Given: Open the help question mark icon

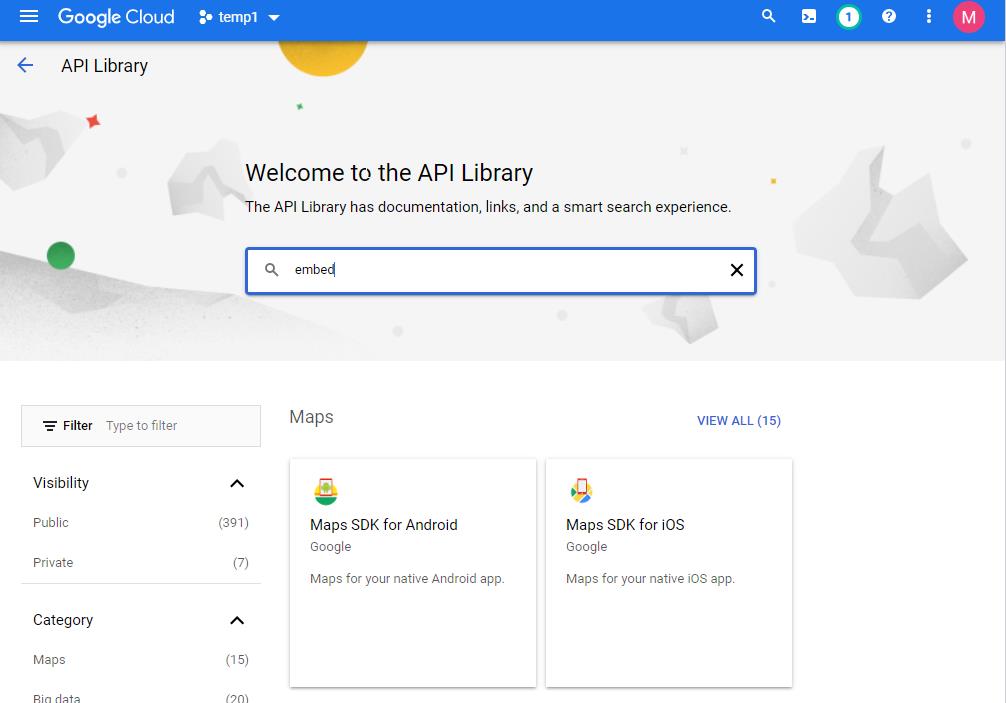Looking at the screenshot, I should [889, 17].
